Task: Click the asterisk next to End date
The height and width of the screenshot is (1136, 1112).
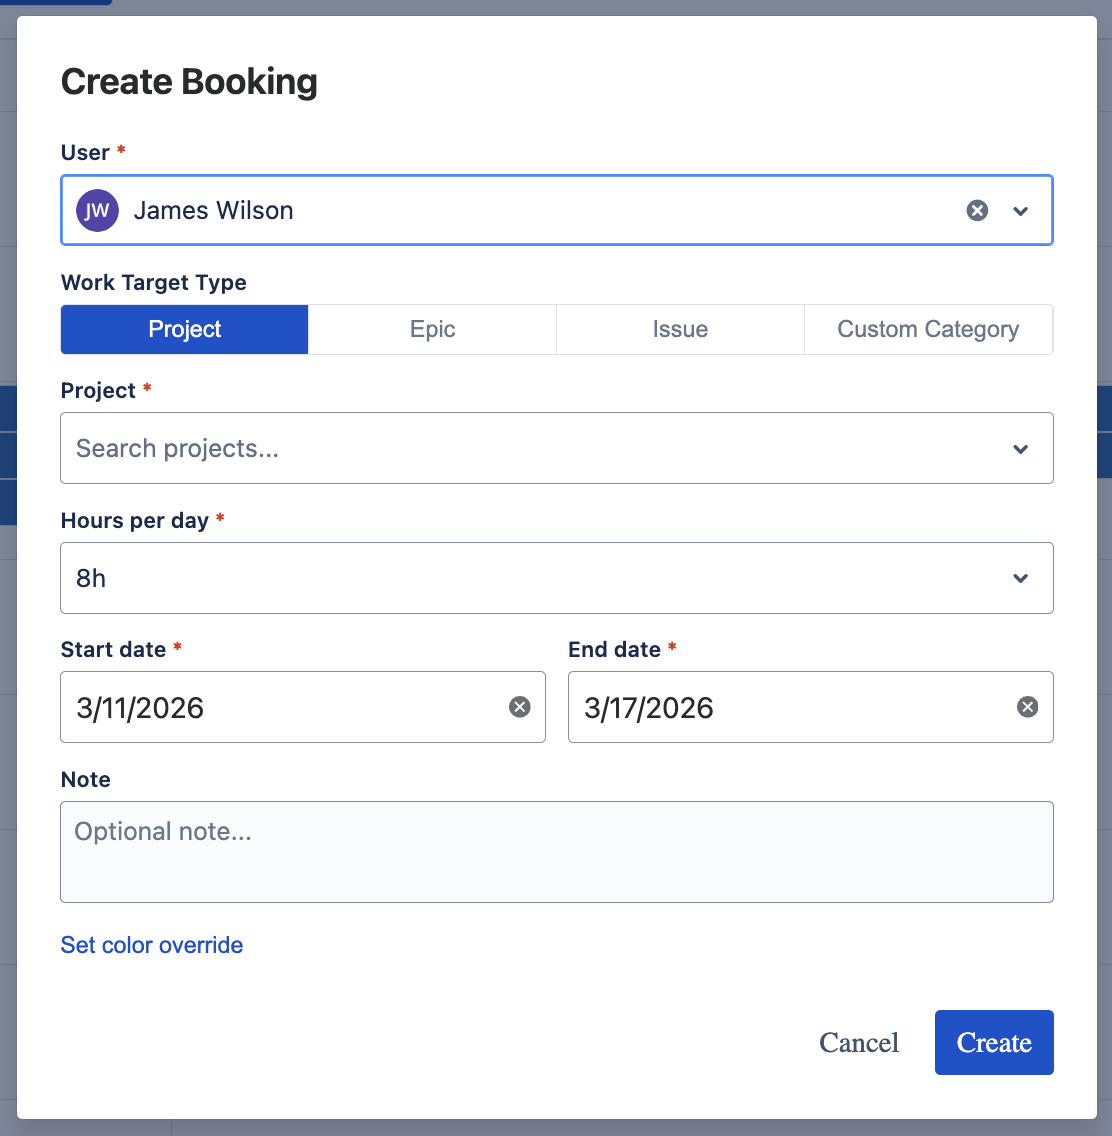Action: [x=671, y=648]
